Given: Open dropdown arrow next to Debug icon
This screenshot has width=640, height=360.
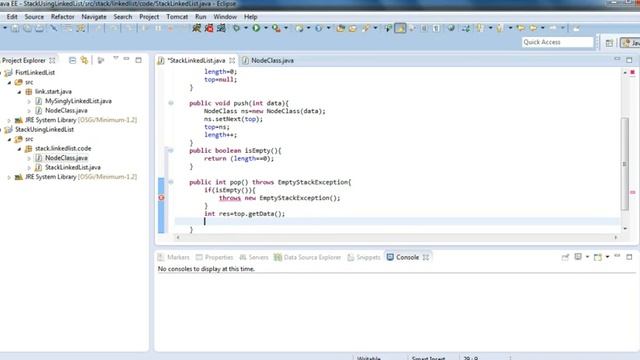Looking at the screenshot, I should 246,28.
